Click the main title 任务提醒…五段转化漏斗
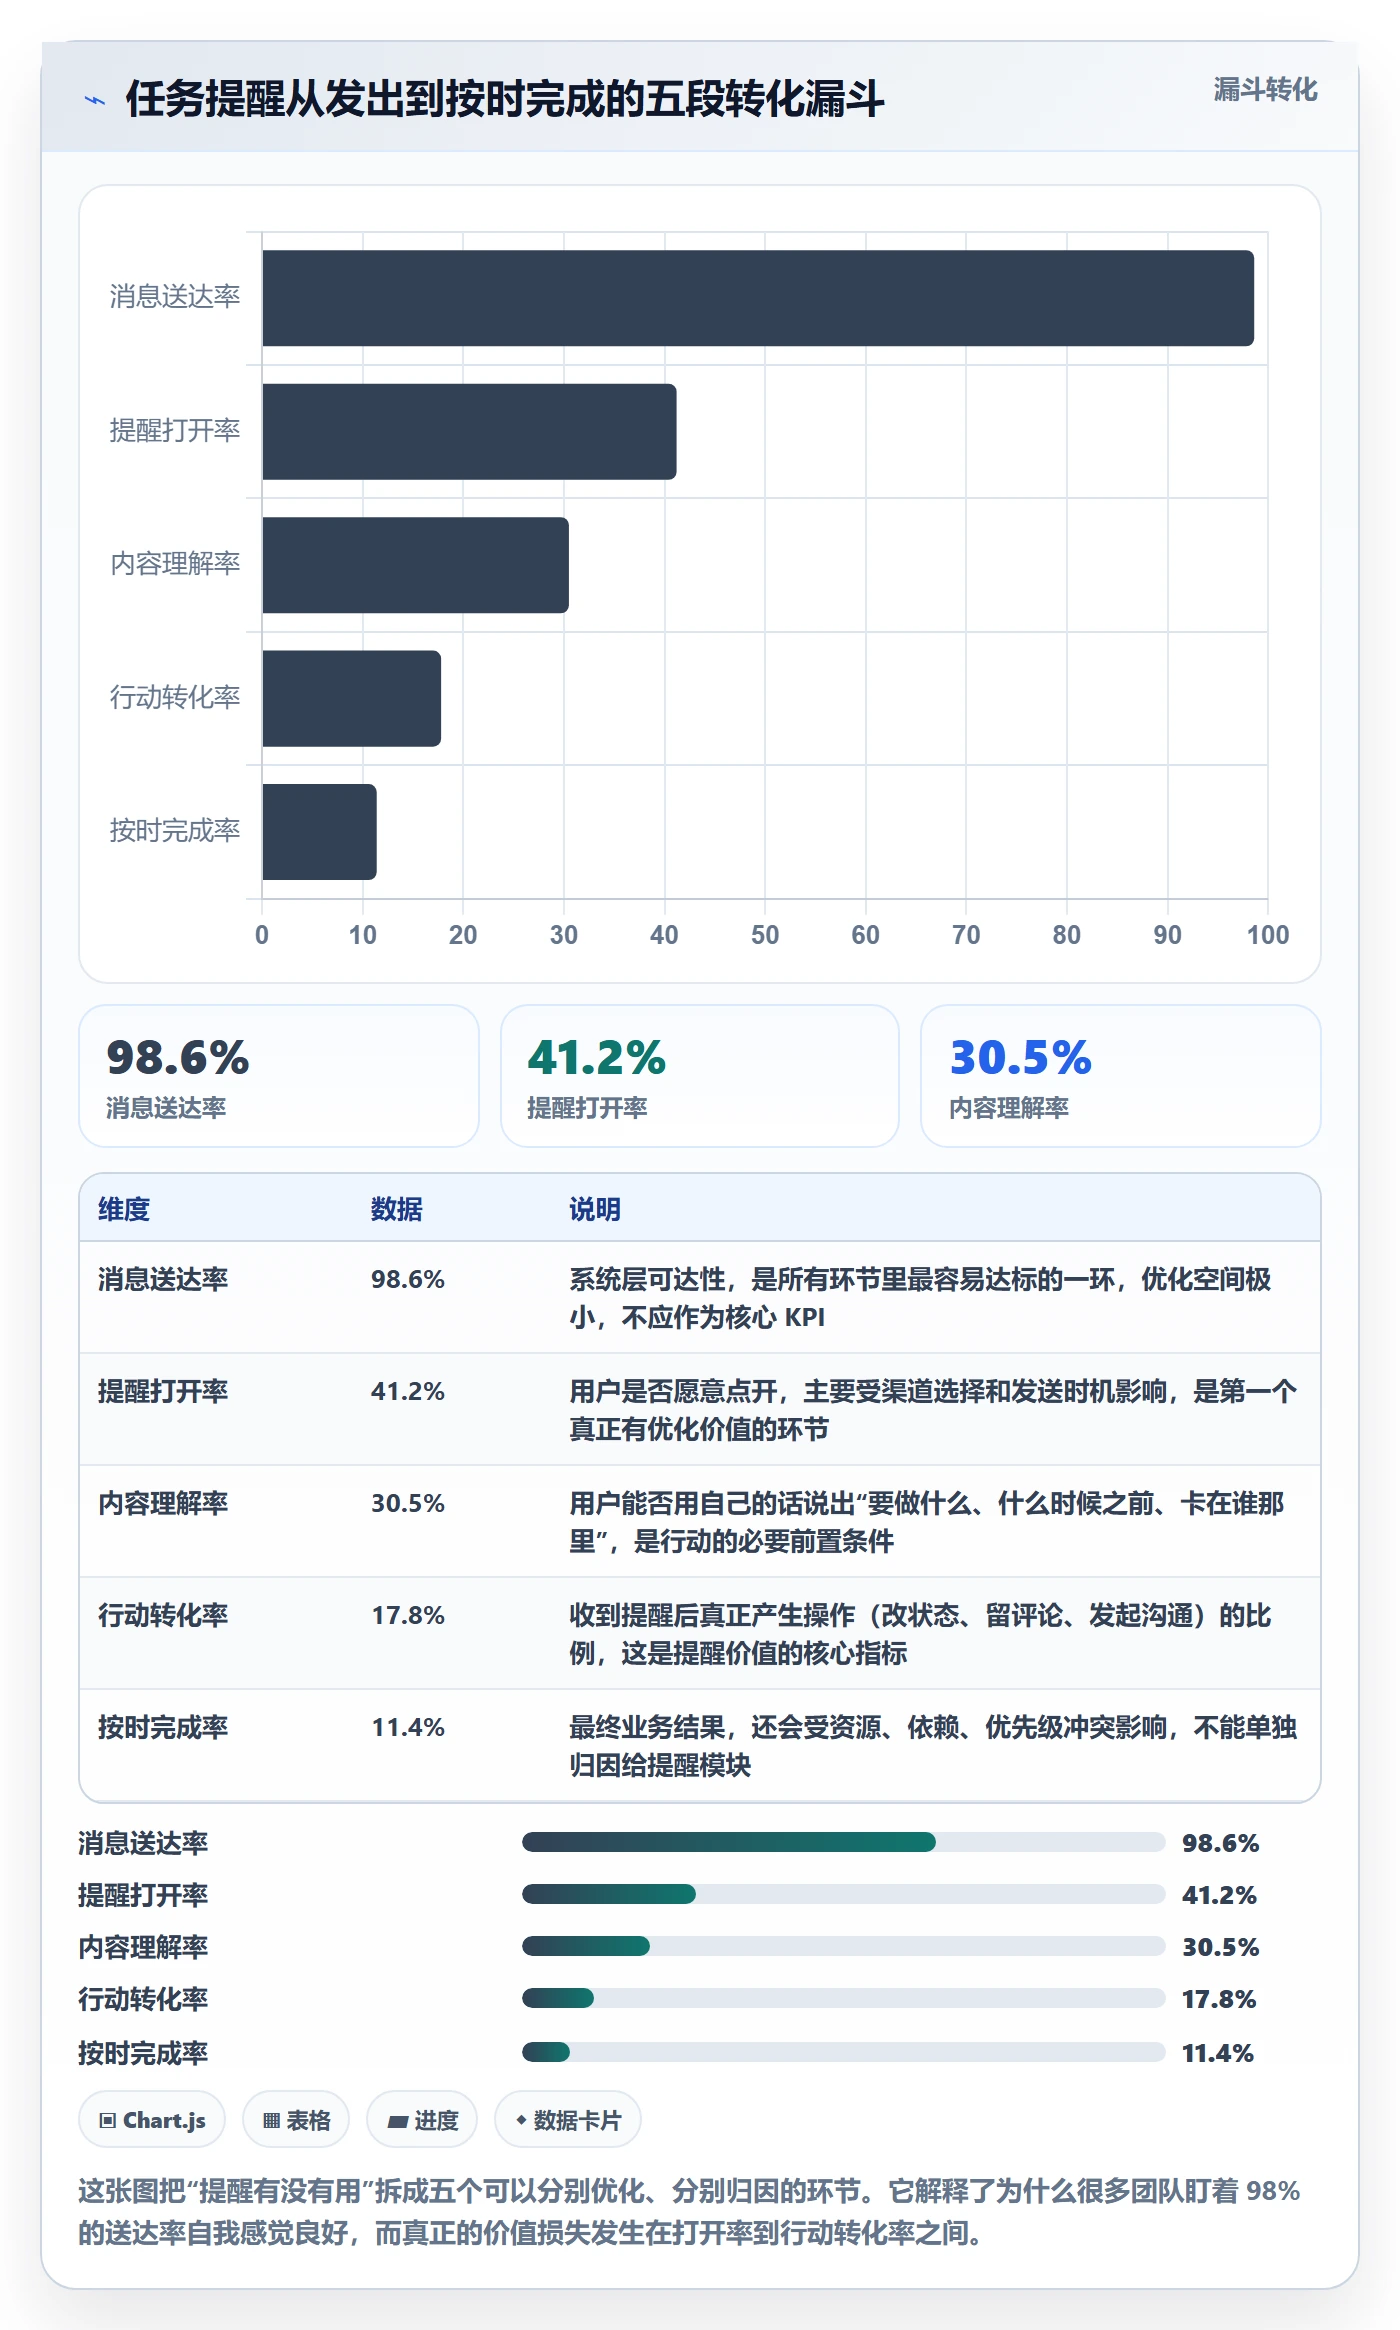 tap(505, 100)
